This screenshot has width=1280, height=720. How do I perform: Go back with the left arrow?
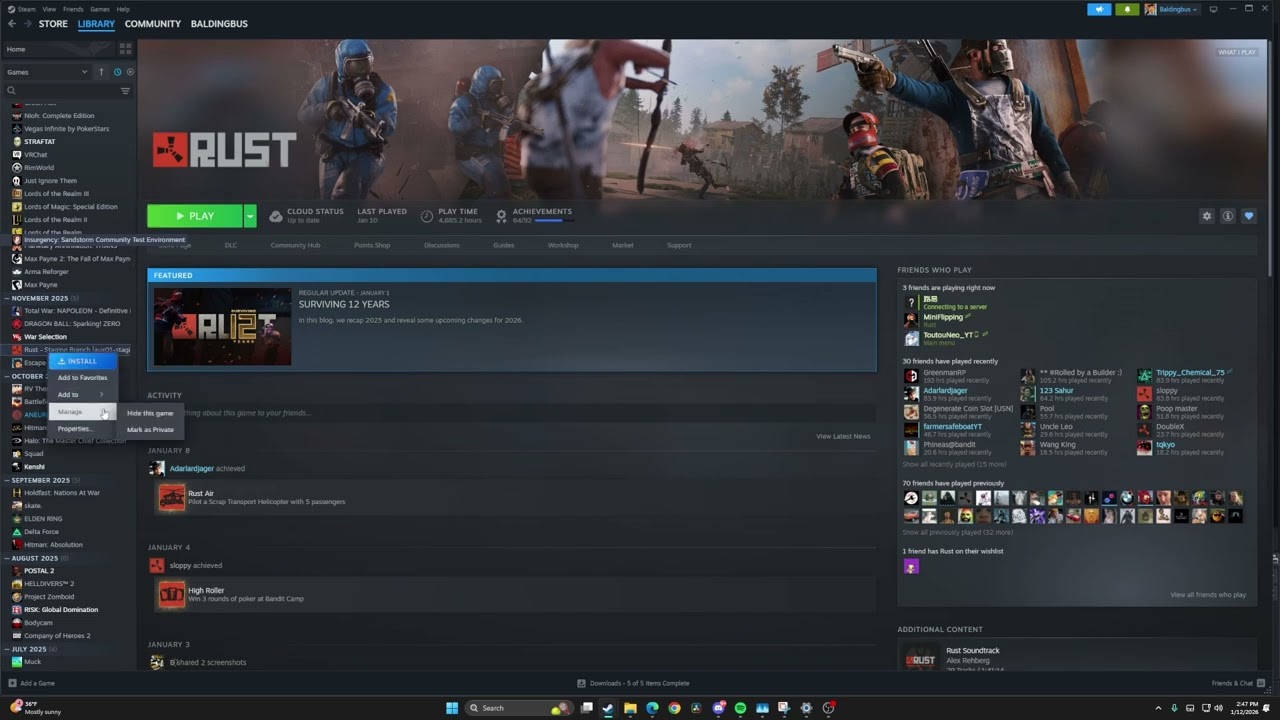[x=12, y=24]
